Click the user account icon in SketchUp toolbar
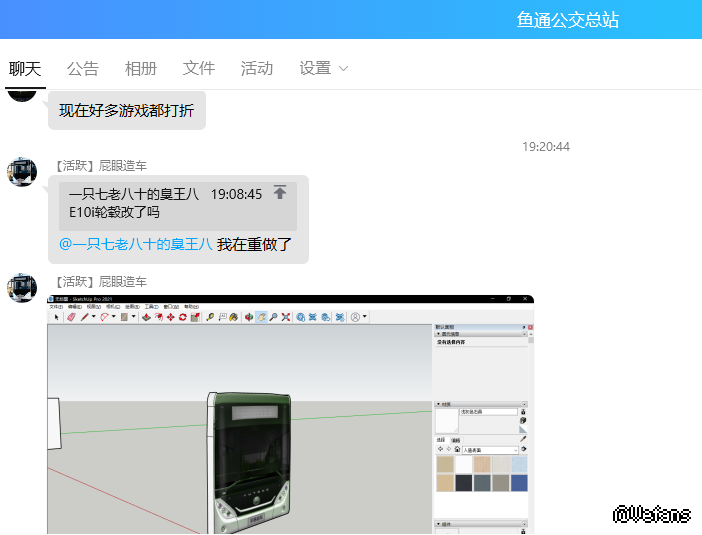Screen dimensions: 702x535 pyautogui.click(x=355, y=317)
